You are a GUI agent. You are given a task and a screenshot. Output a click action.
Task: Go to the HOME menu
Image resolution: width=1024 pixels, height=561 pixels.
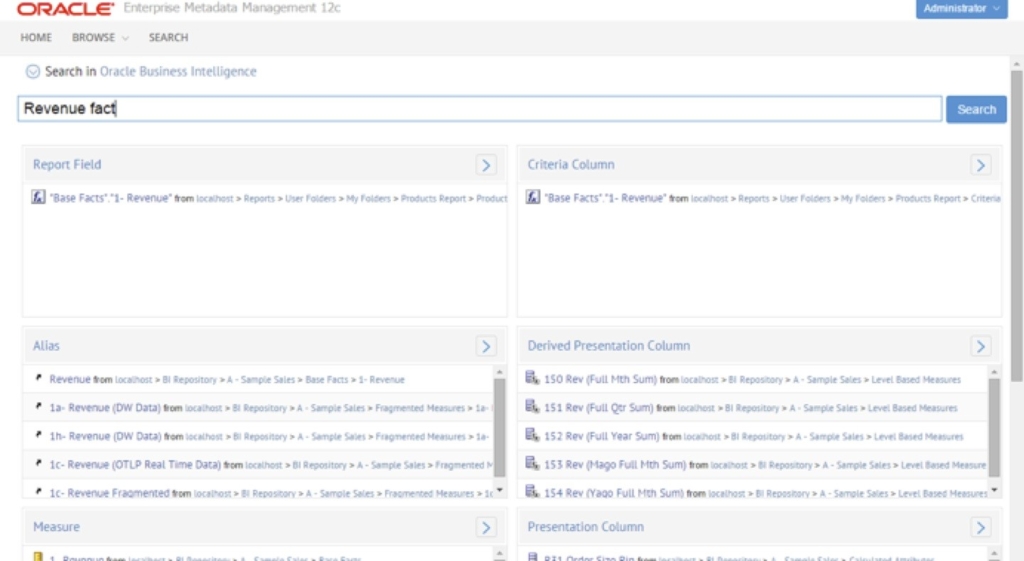36,37
